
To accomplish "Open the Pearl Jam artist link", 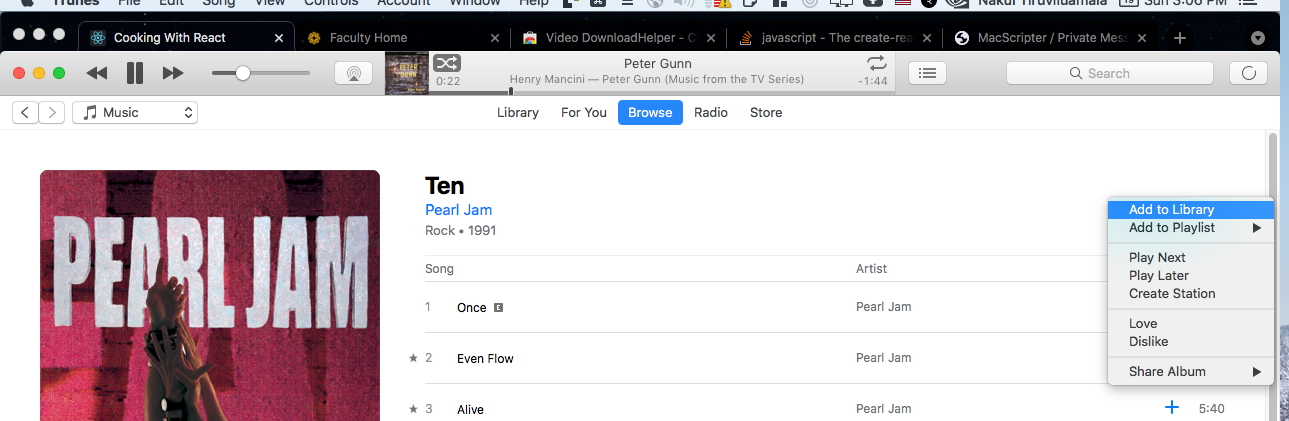I will (x=458, y=210).
